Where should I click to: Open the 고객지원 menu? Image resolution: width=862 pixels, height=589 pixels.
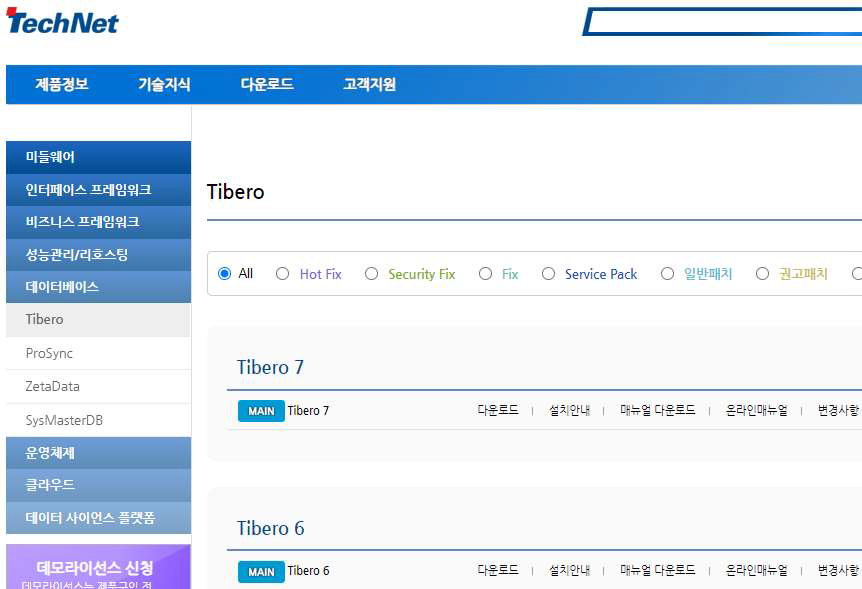[x=369, y=84]
